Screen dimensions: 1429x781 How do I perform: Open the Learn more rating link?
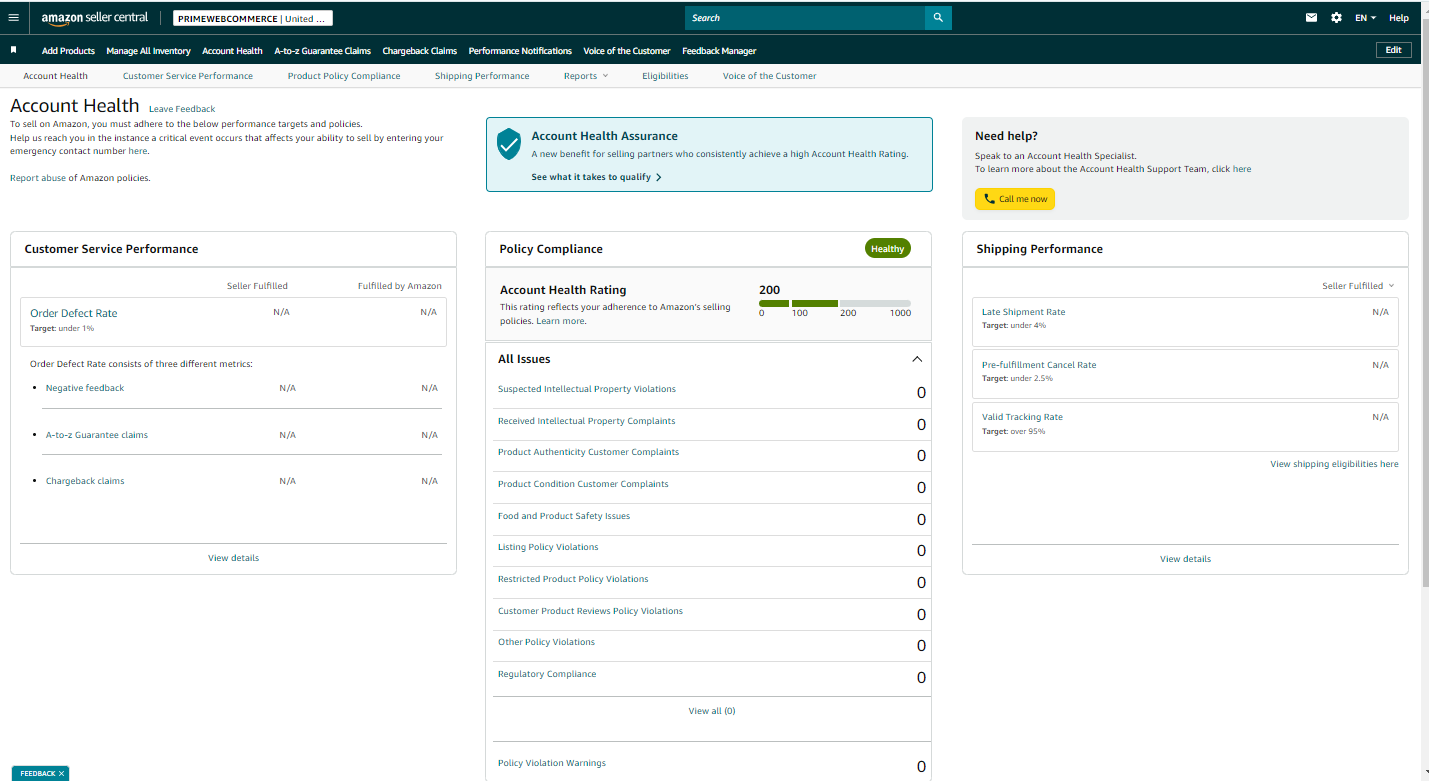[560, 321]
